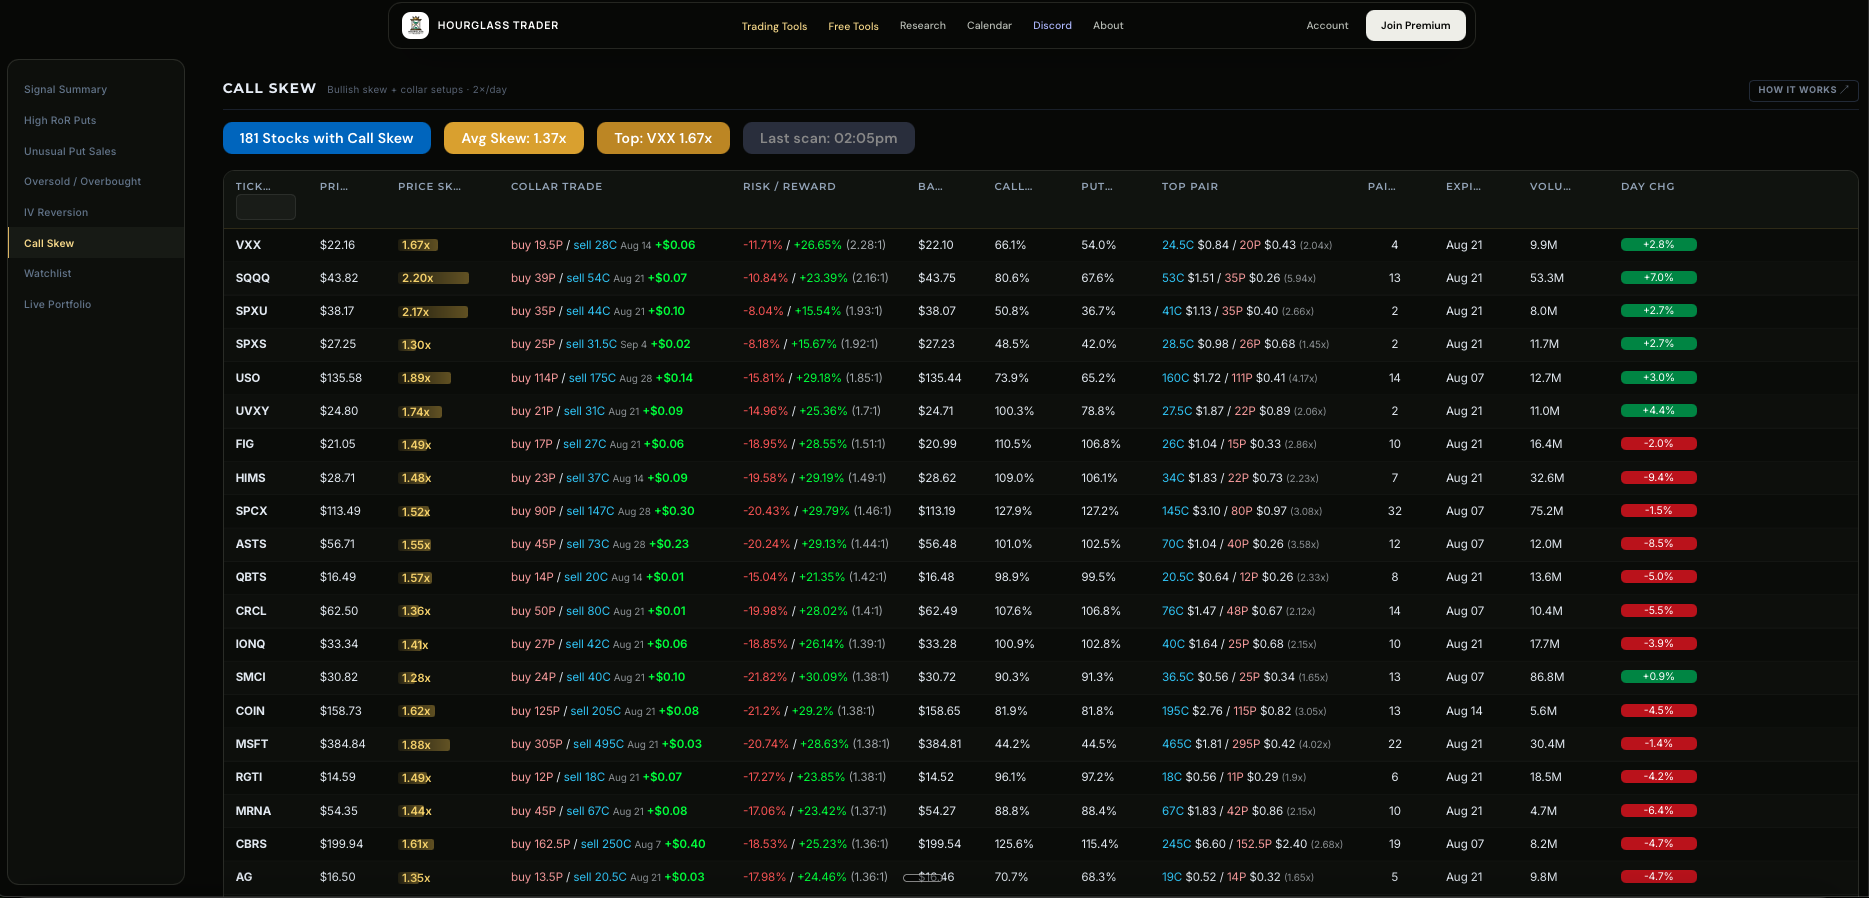Click the SMCI +0.9% day change pill
This screenshot has height=898, width=1869.
1658,676
